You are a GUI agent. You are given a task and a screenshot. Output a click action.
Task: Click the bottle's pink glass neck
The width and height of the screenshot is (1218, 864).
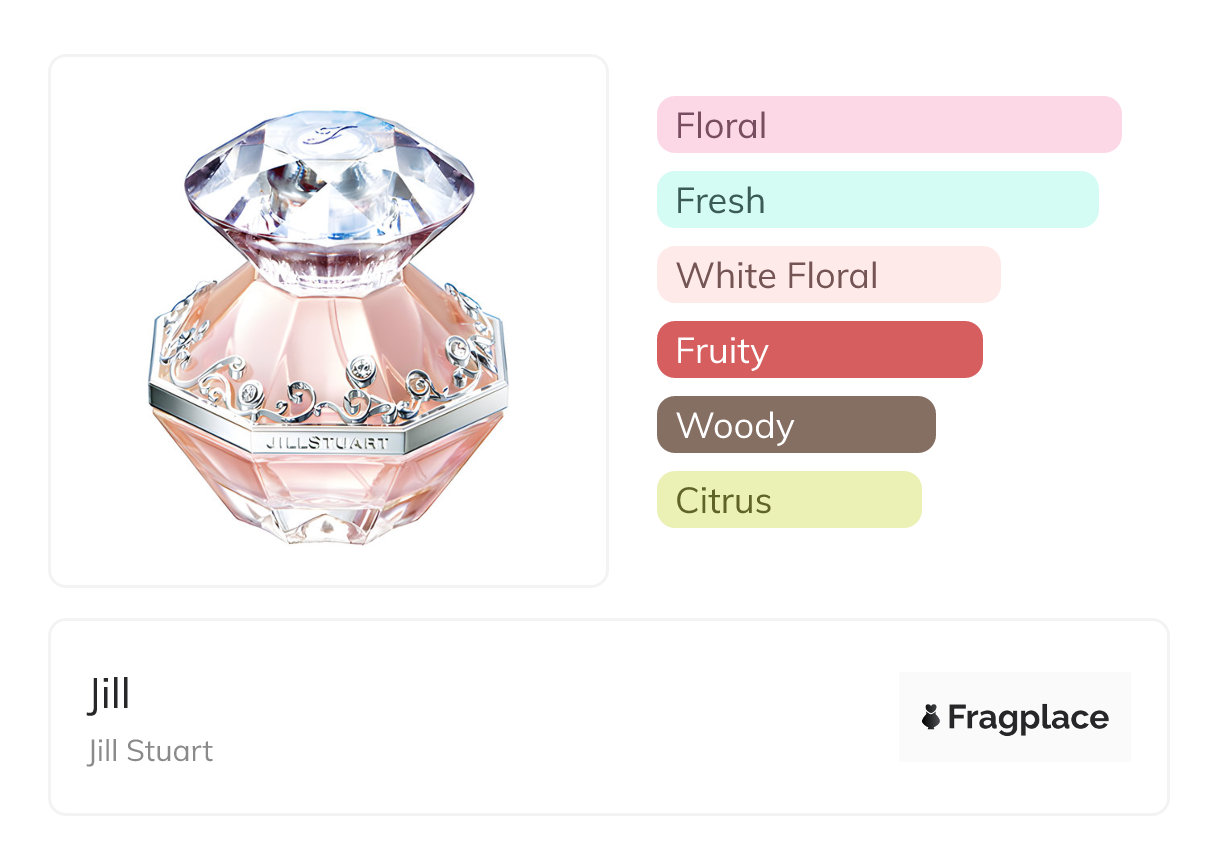click(328, 268)
